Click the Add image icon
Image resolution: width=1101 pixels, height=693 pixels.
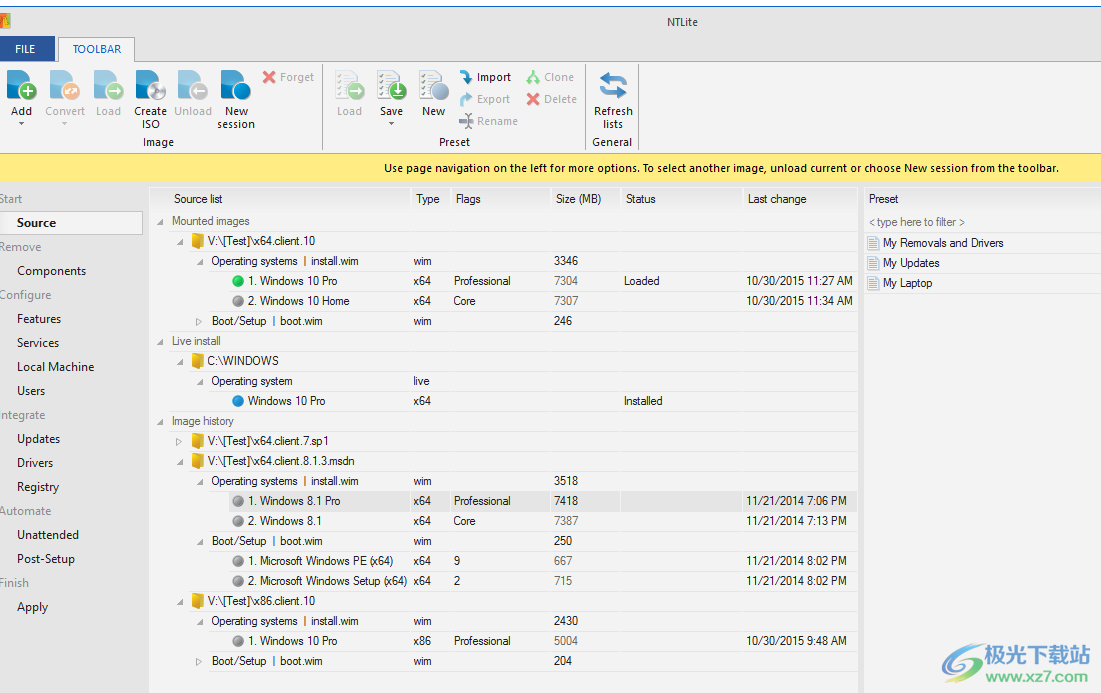(x=21, y=86)
